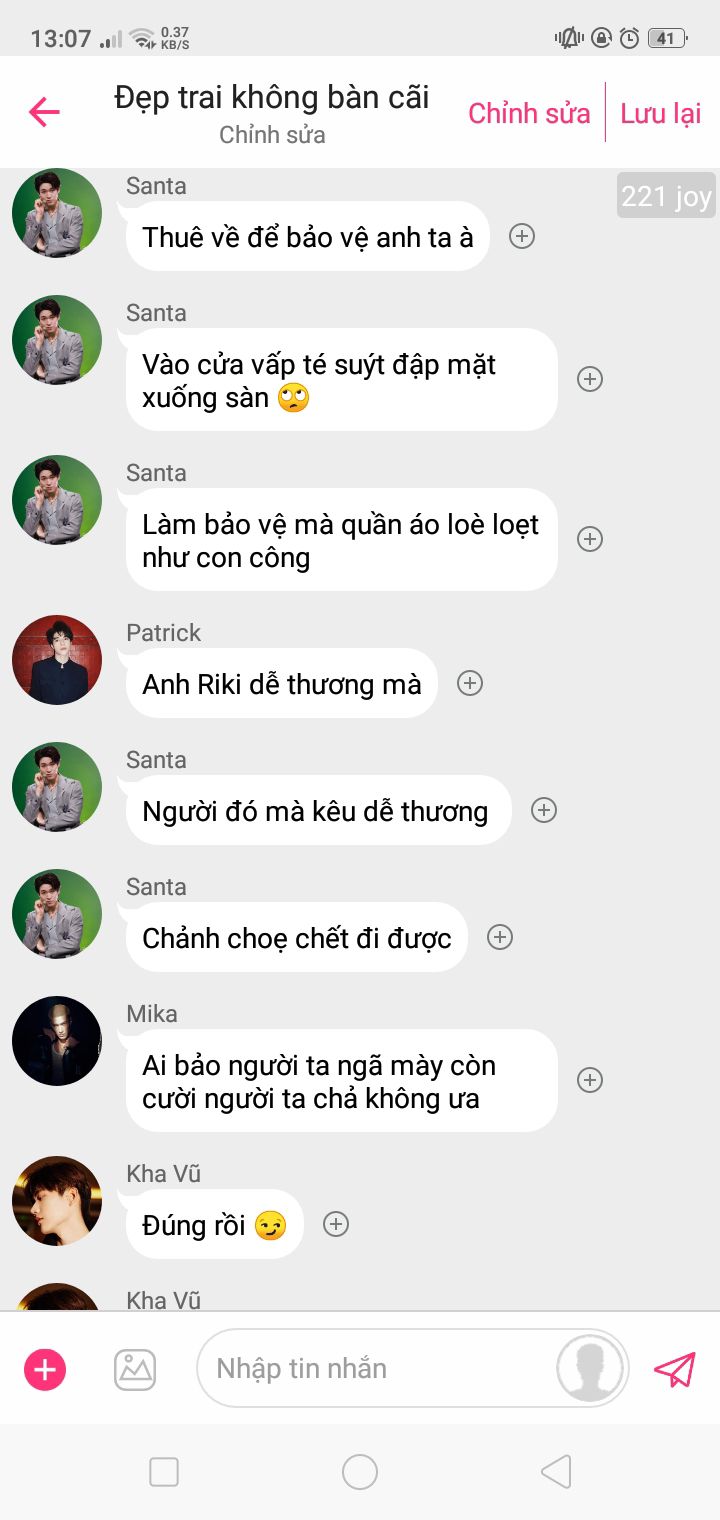The width and height of the screenshot is (720, 1520).
Task: Focus the 'Nhập tin nhắn' message field
Action: (x=375, y=1368)
